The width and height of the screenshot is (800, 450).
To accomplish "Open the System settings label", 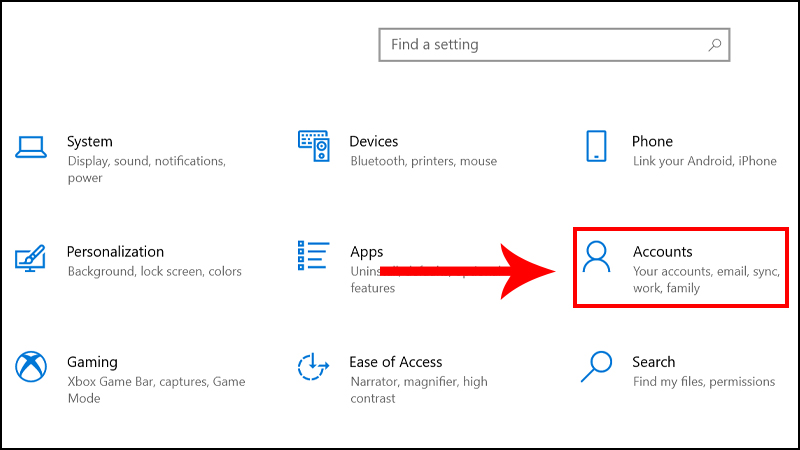I will pyautogui.click(x=90, y=141).
